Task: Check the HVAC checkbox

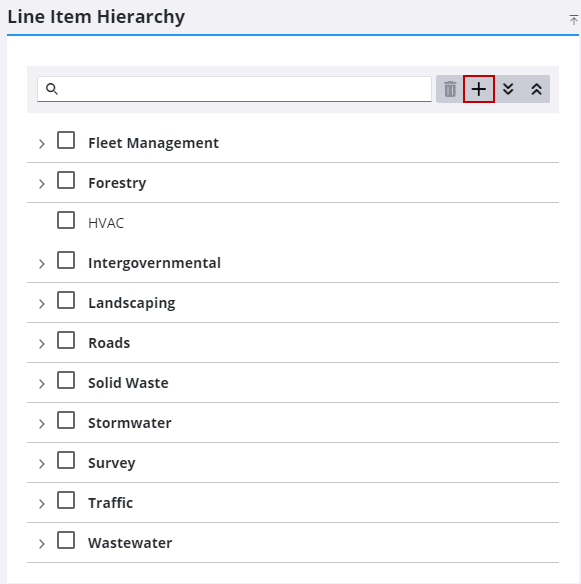Action: (x=66, y=220)
